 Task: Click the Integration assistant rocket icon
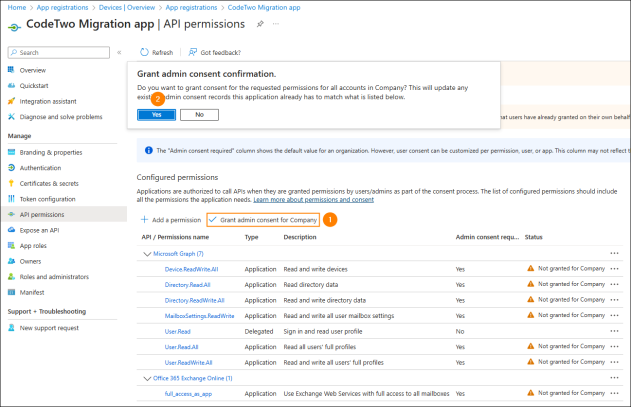[x=11, y=101]
